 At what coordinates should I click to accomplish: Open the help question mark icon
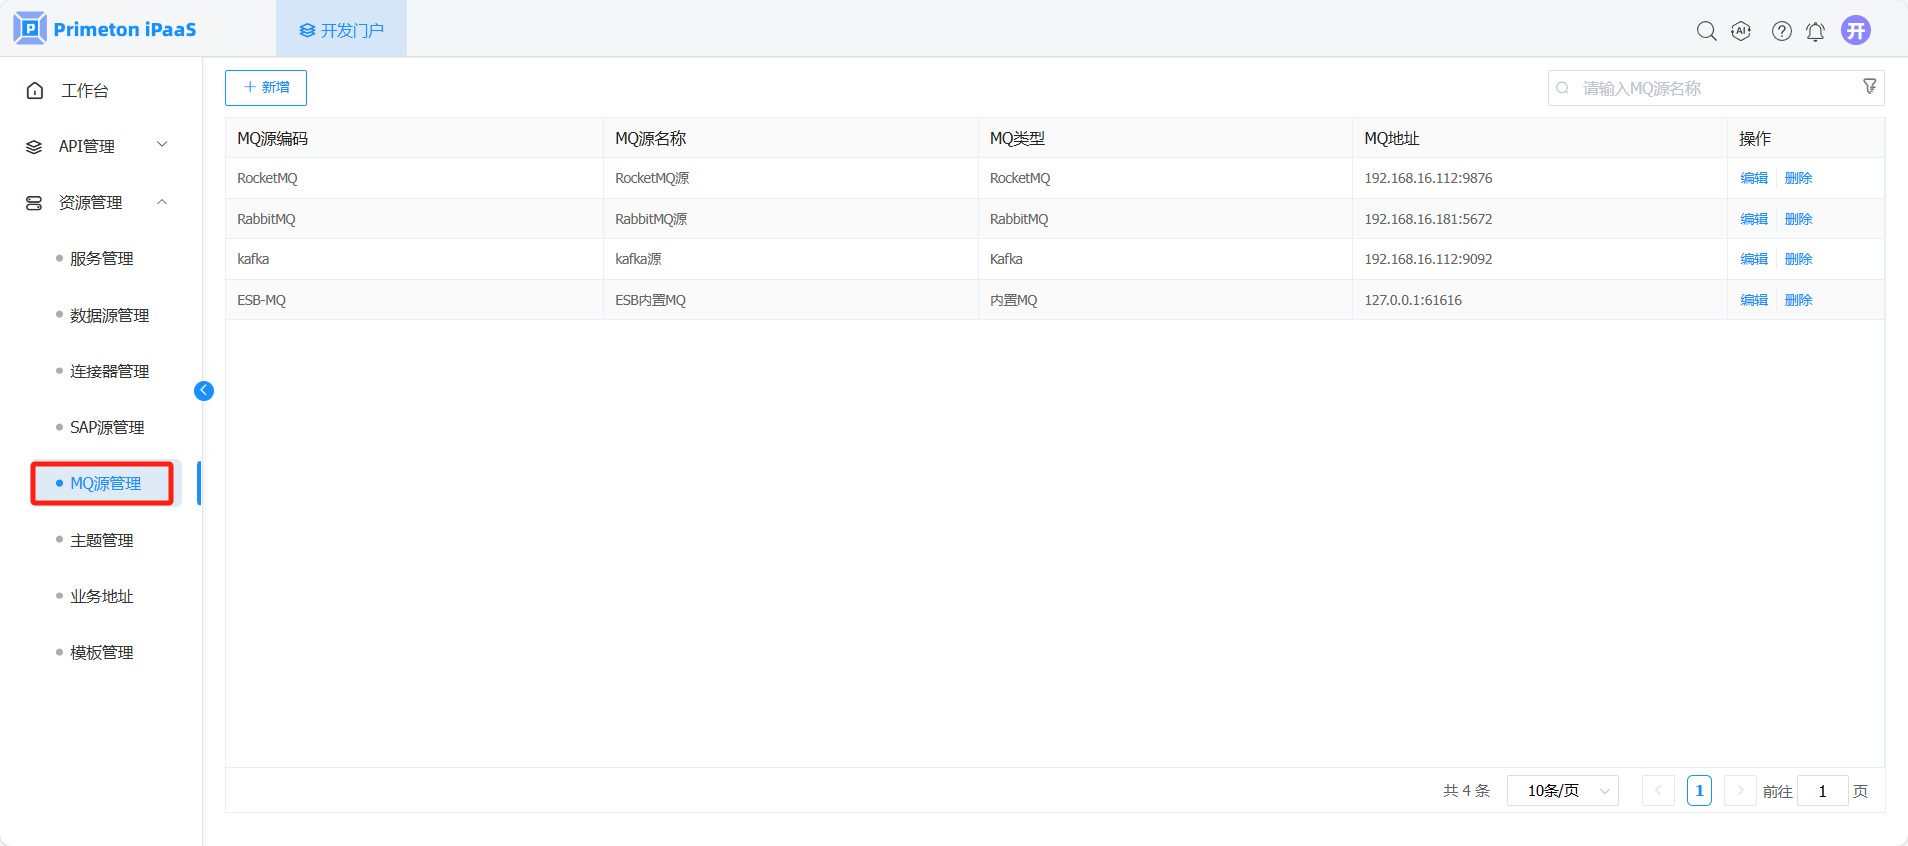coord(1781,31)
